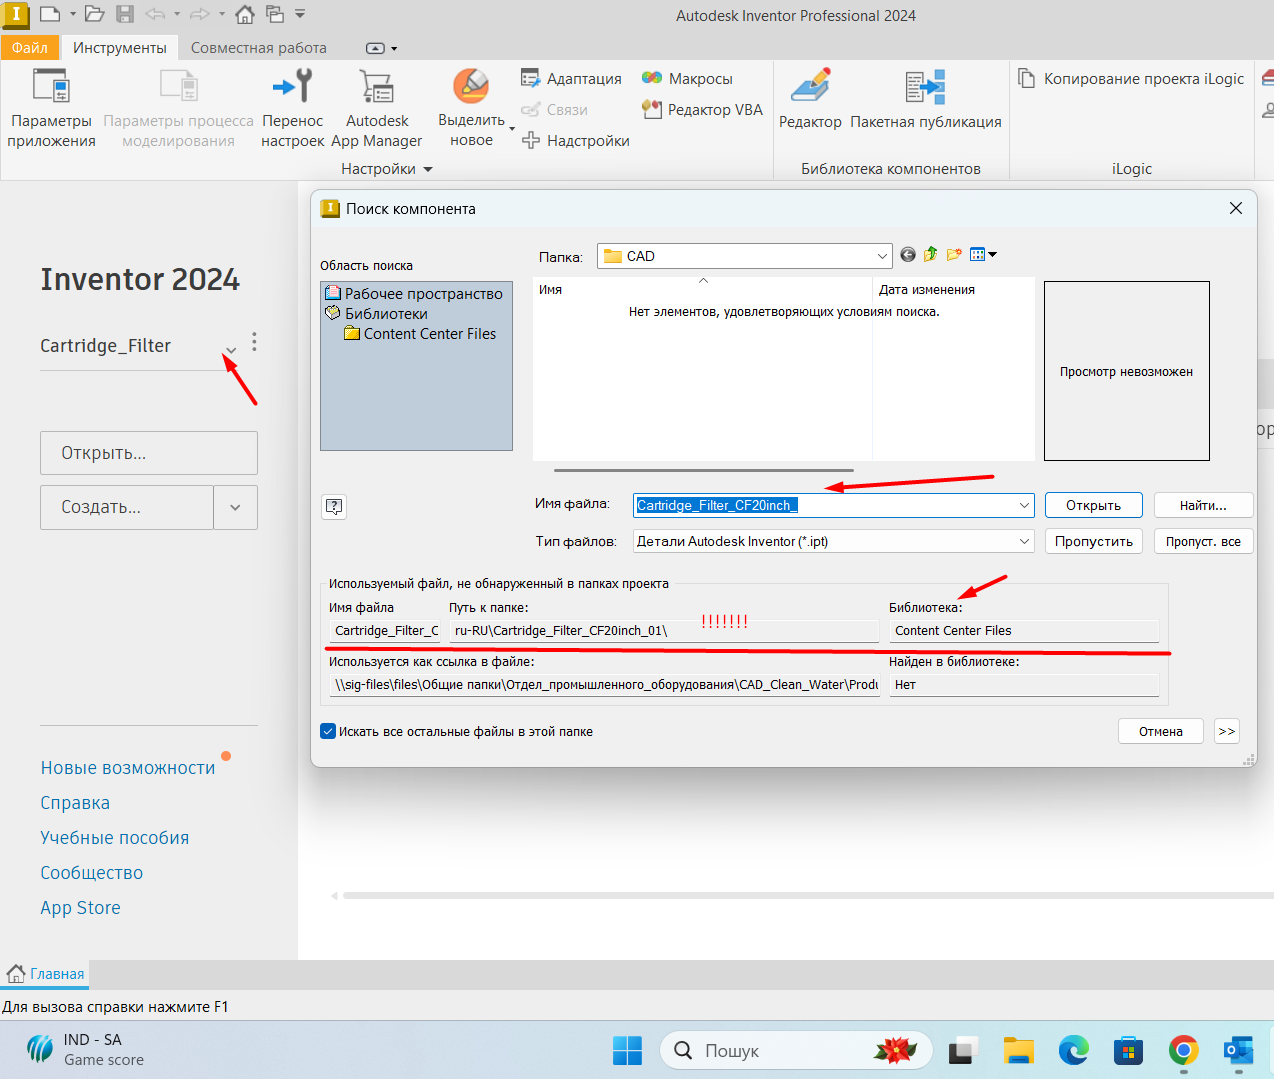The width and height of the screenshot is (1274, 1079).
Task: Sort list by Дата изменения column header
Action: click(927, 289)
